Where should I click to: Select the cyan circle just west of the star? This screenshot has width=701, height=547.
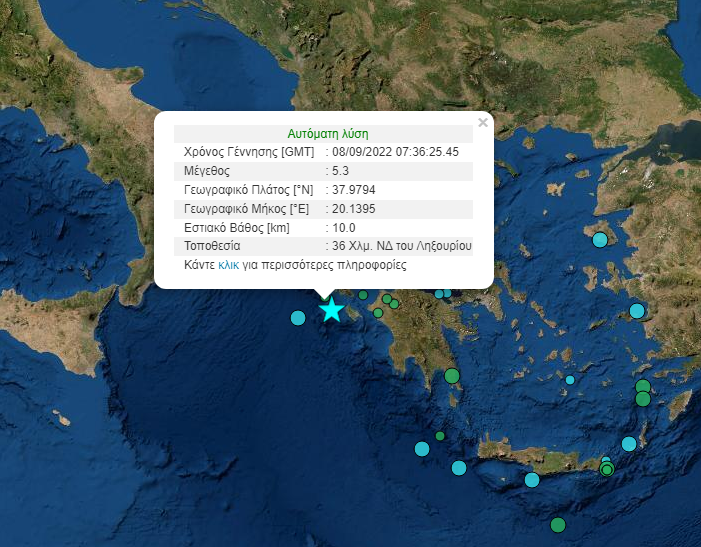tap(298, 318)
